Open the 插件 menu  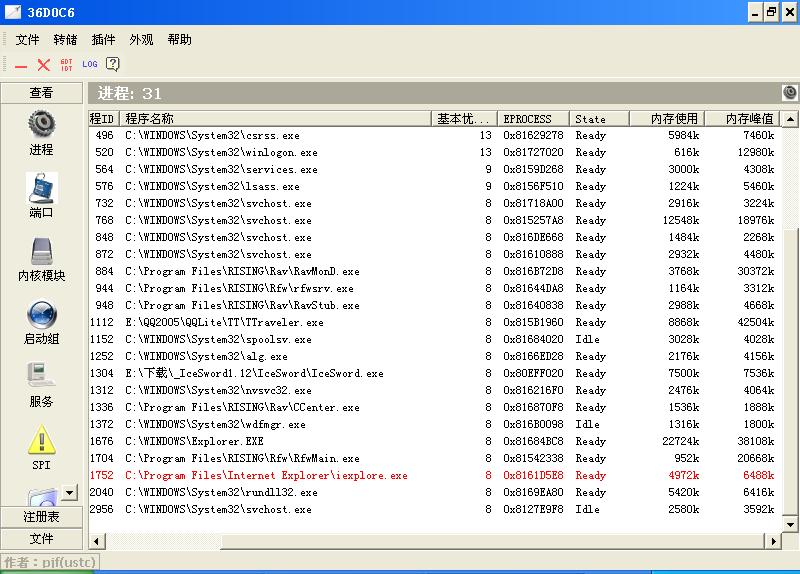(x=103, y=40)
